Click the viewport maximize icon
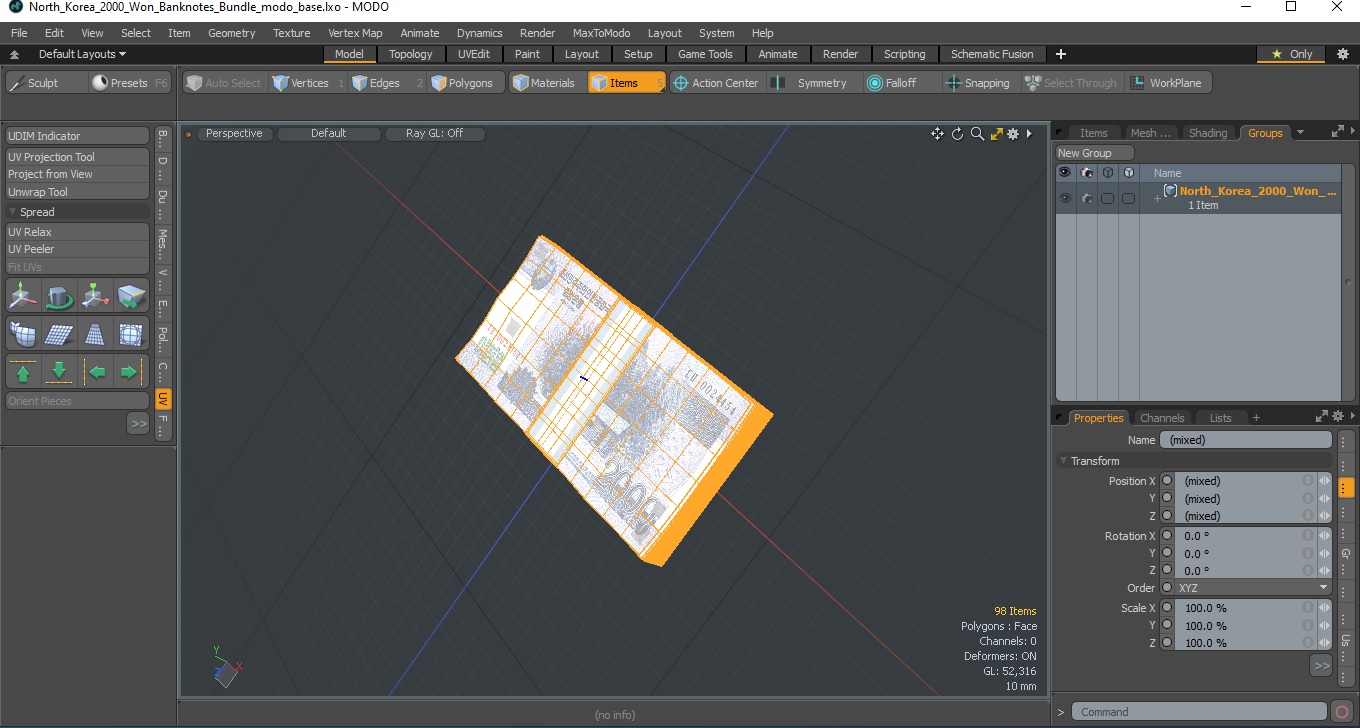The width and height of the screenshot is (1360, 728). coord(996,134)
